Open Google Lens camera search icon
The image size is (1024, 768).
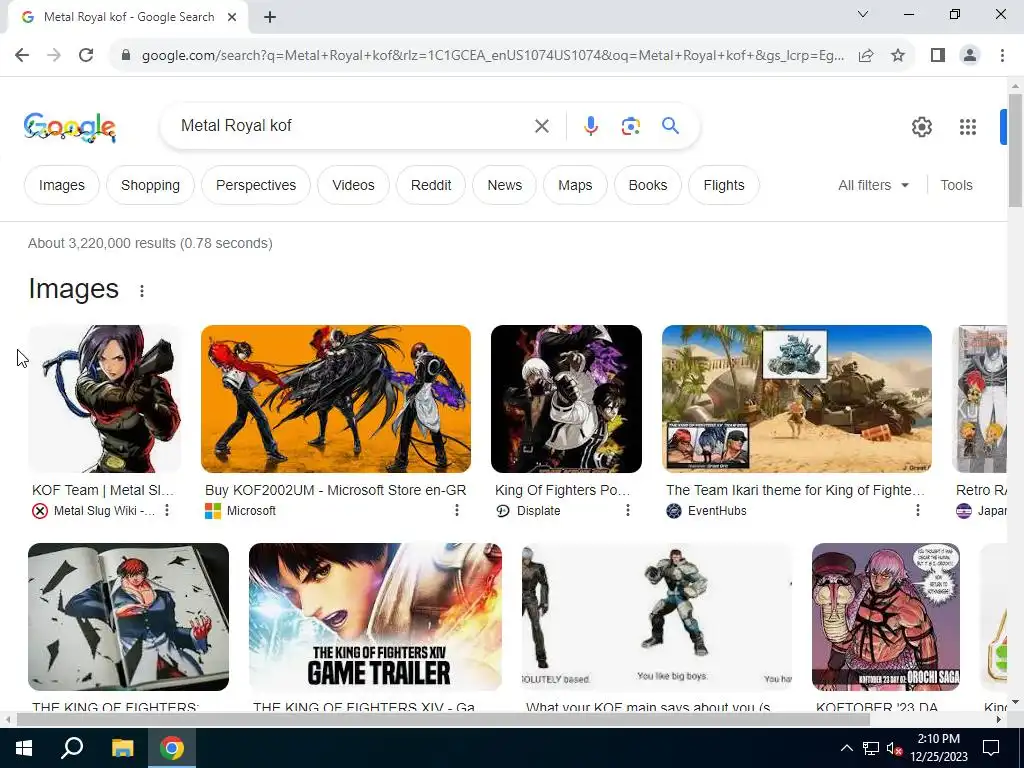coord(630,126)
